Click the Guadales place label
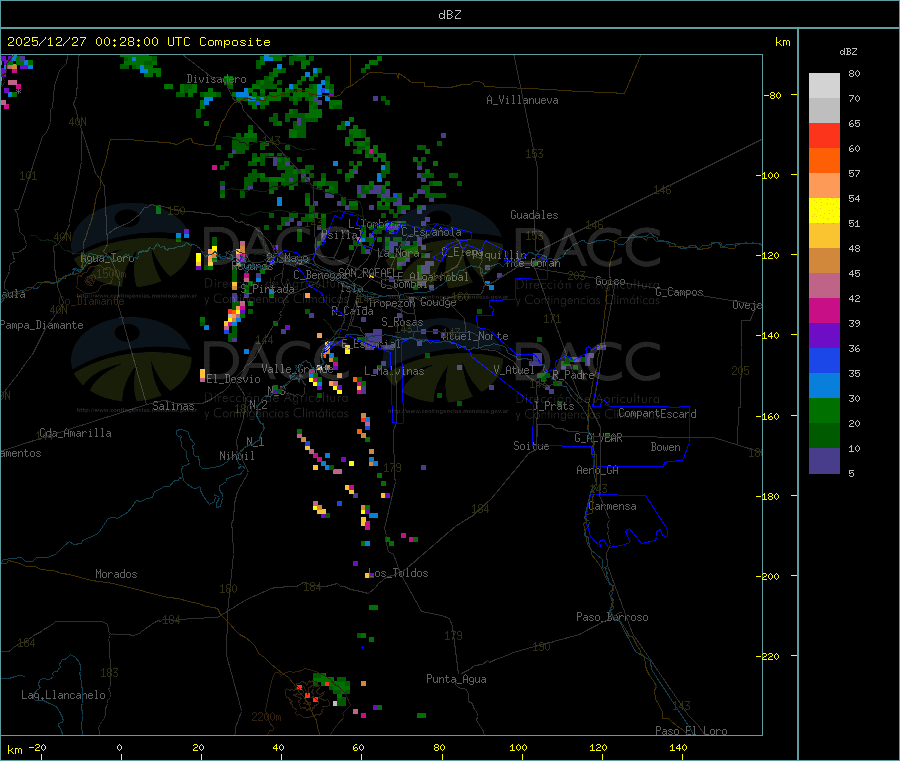The height and width of the screenshot is (761, 900). [x=534, y=215]
